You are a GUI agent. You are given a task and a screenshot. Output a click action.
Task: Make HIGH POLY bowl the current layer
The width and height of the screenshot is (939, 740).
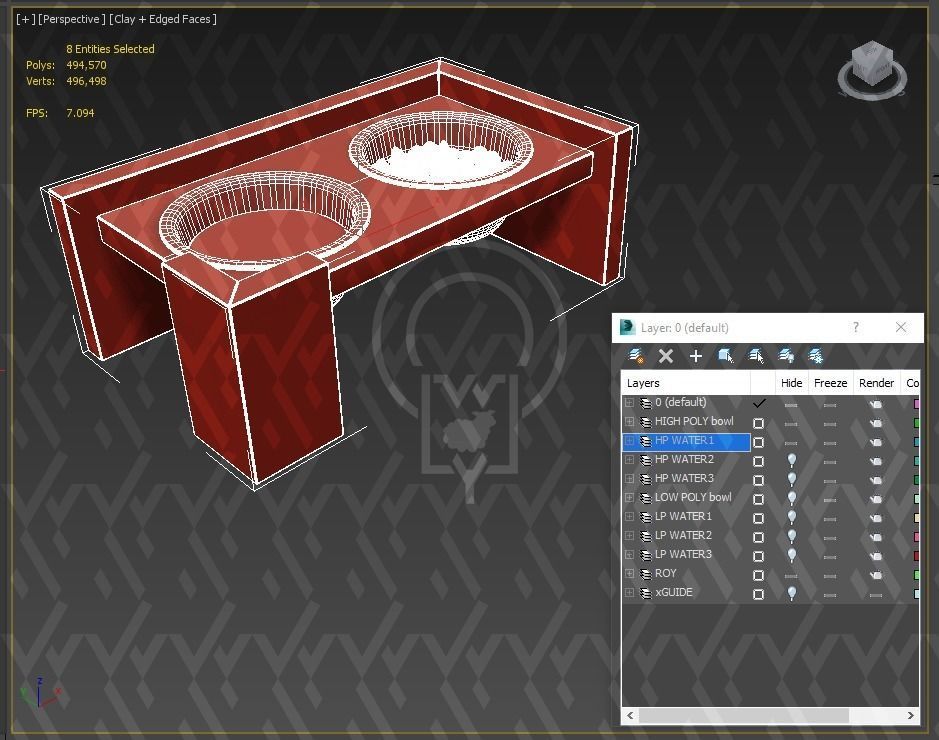758,423
